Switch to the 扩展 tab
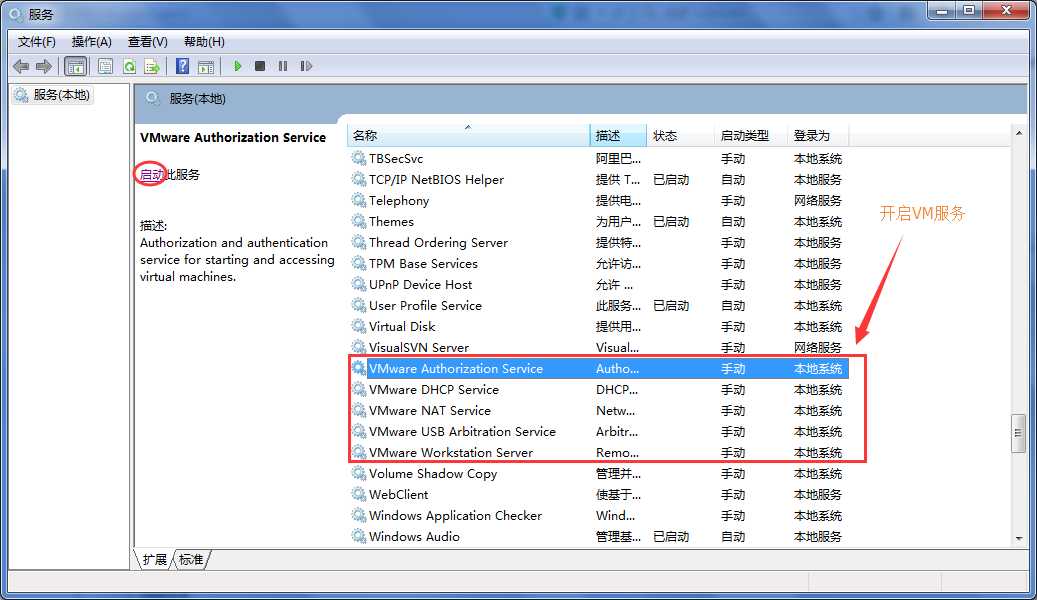1037x600 pixels. point(155,560)
